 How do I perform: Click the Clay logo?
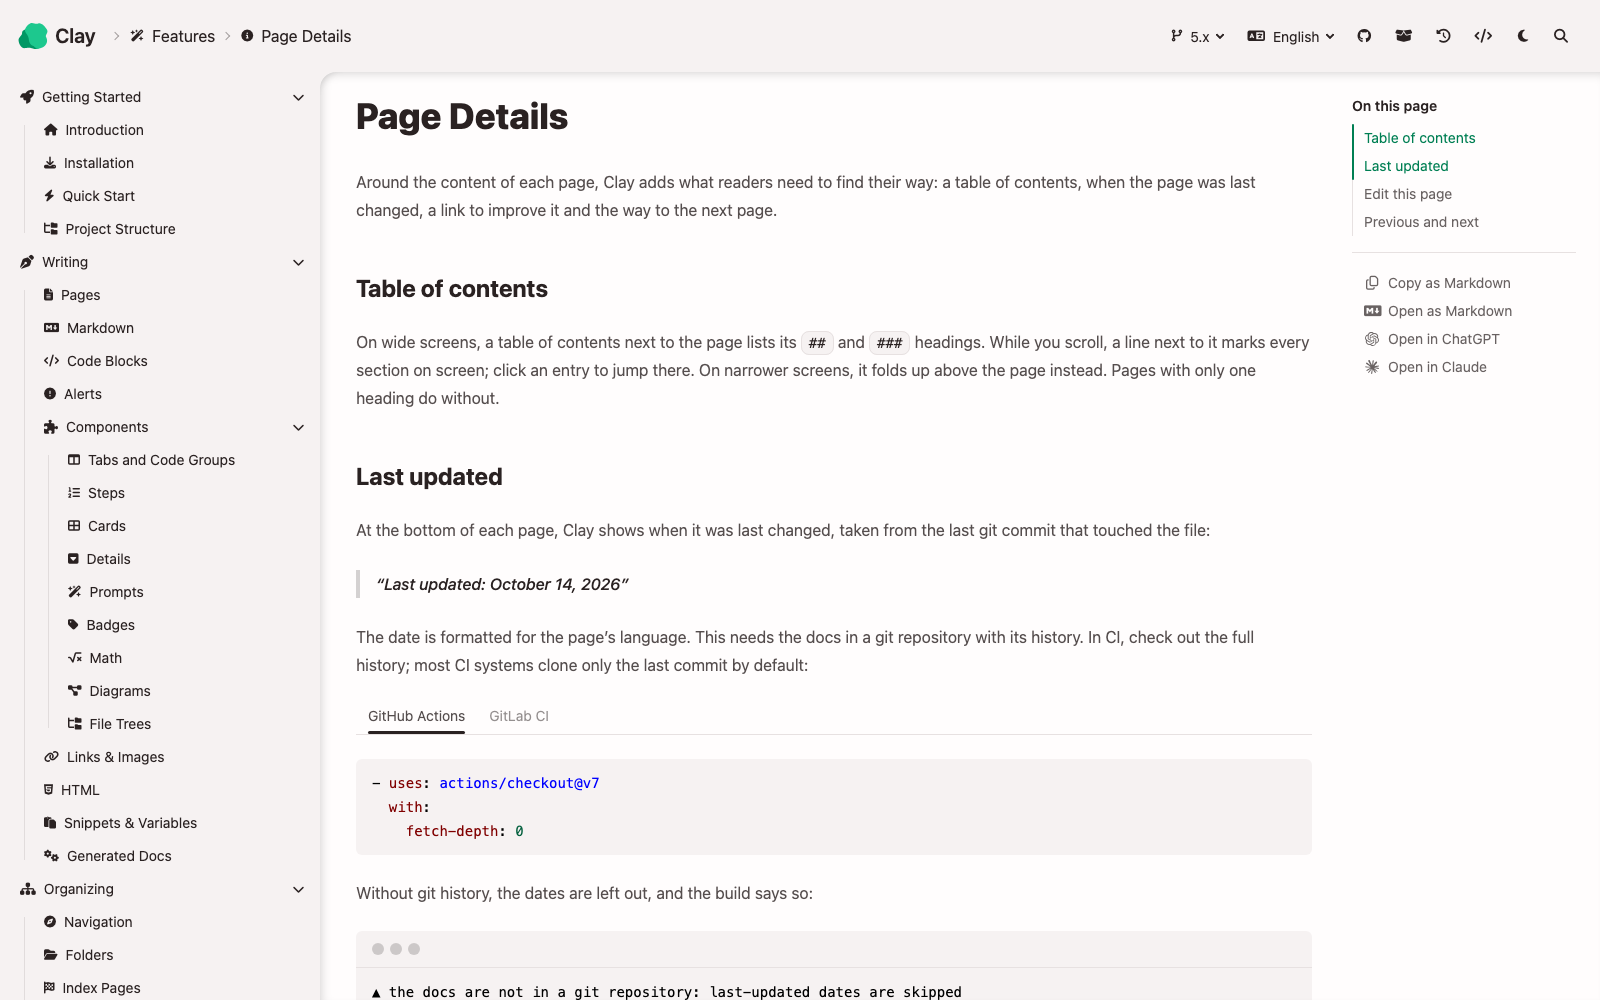pyautogui.click(x=57, y=36)
